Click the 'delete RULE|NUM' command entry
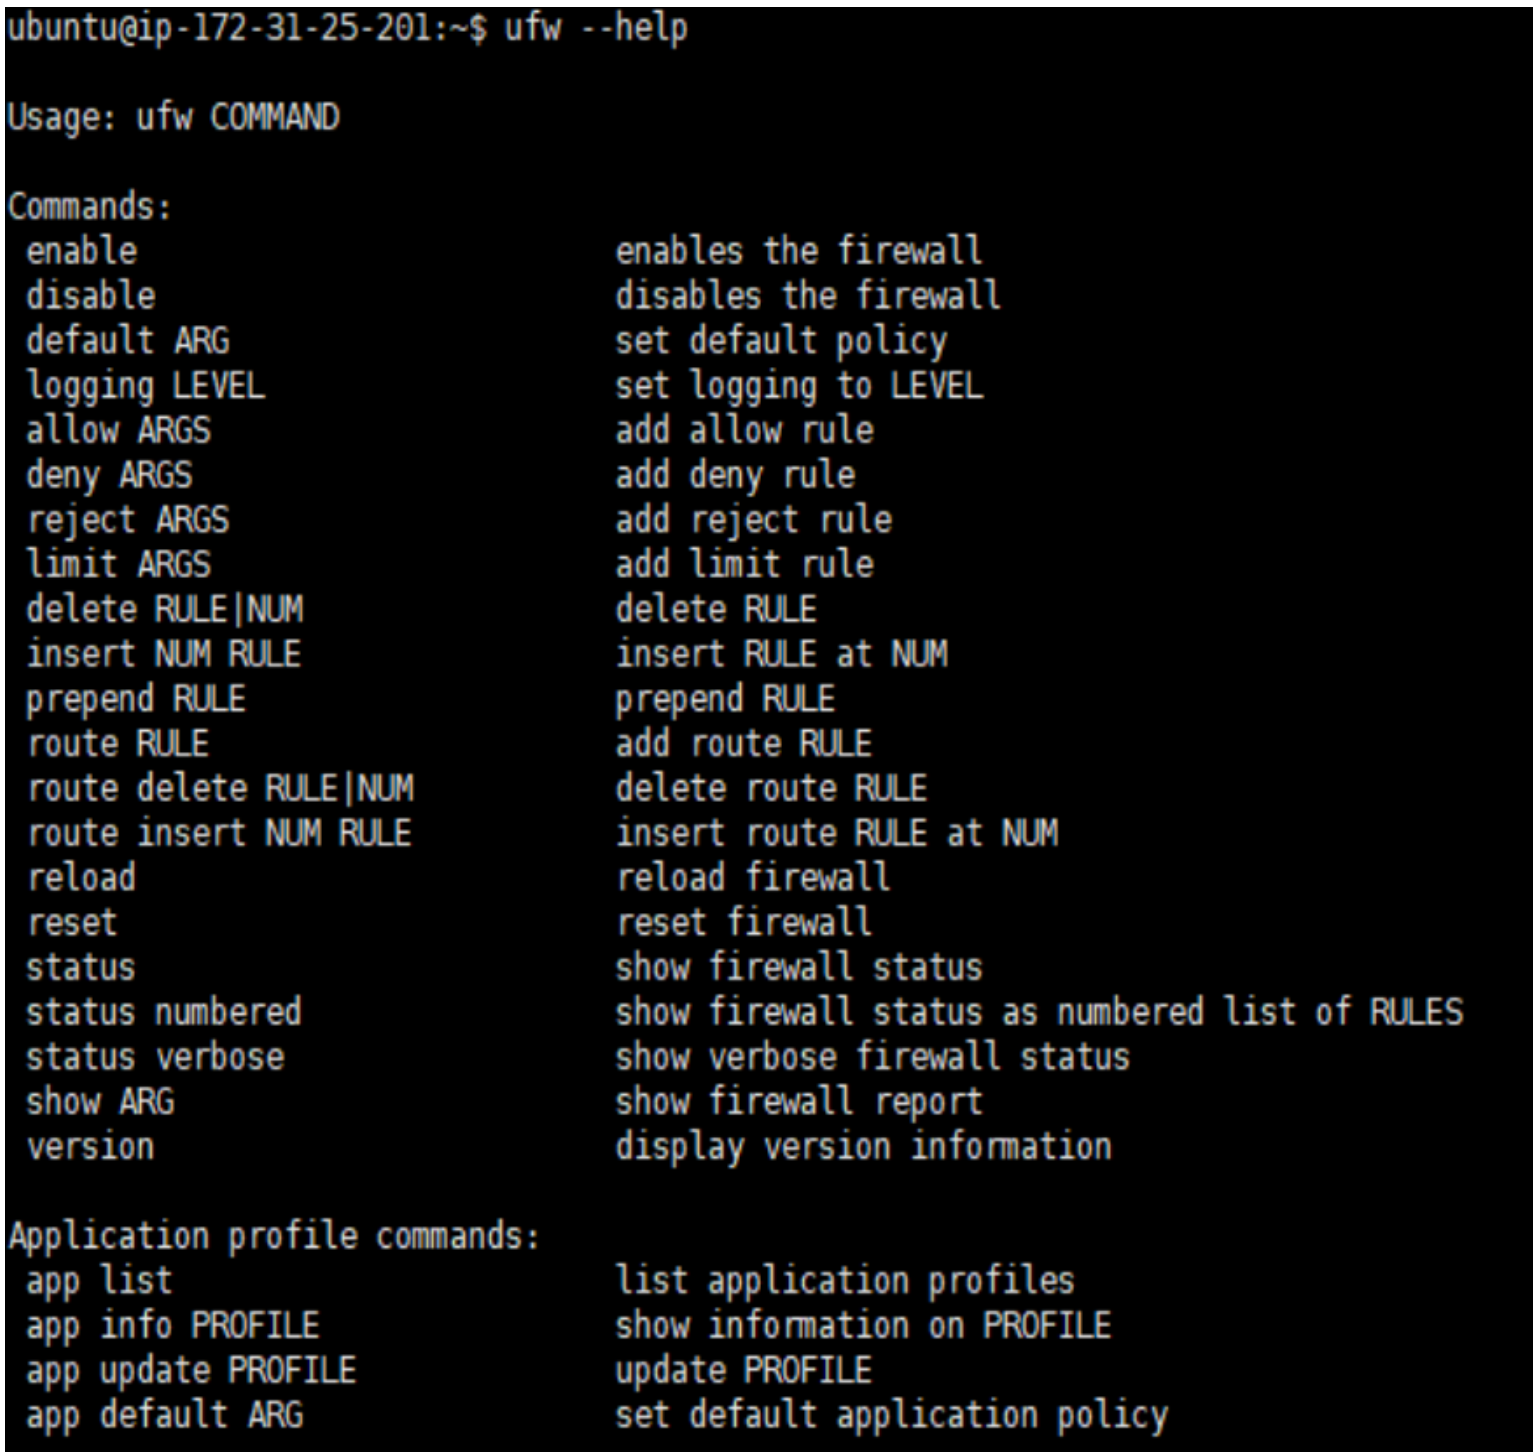The height and width of the screenshot is (1452, 1533). 165,610
